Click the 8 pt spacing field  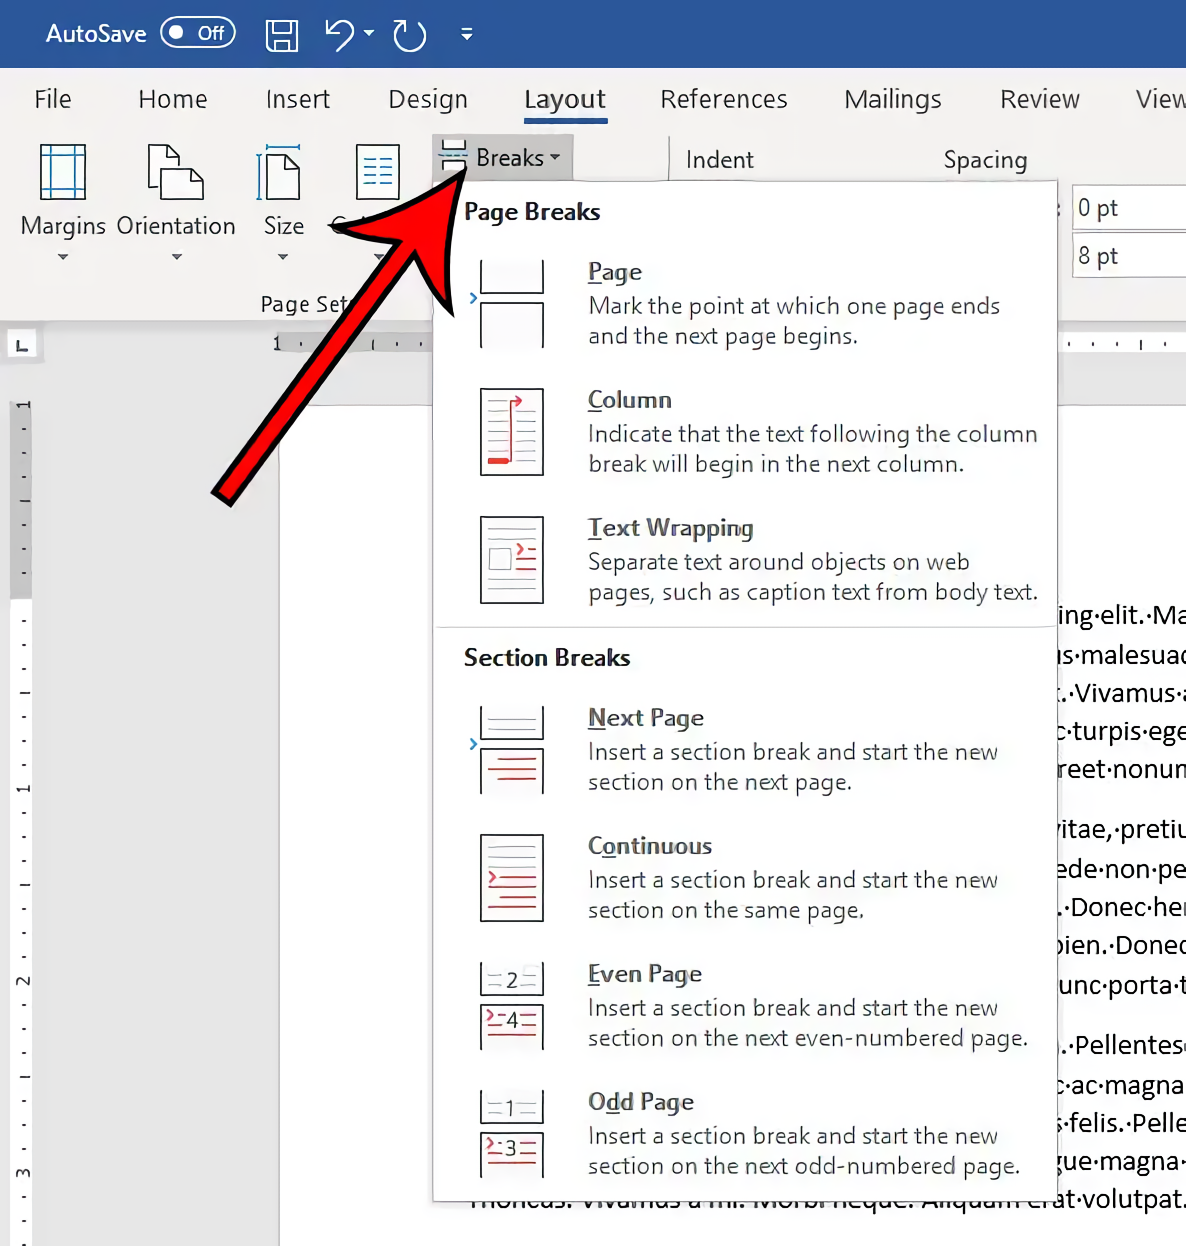[1128, 255]
